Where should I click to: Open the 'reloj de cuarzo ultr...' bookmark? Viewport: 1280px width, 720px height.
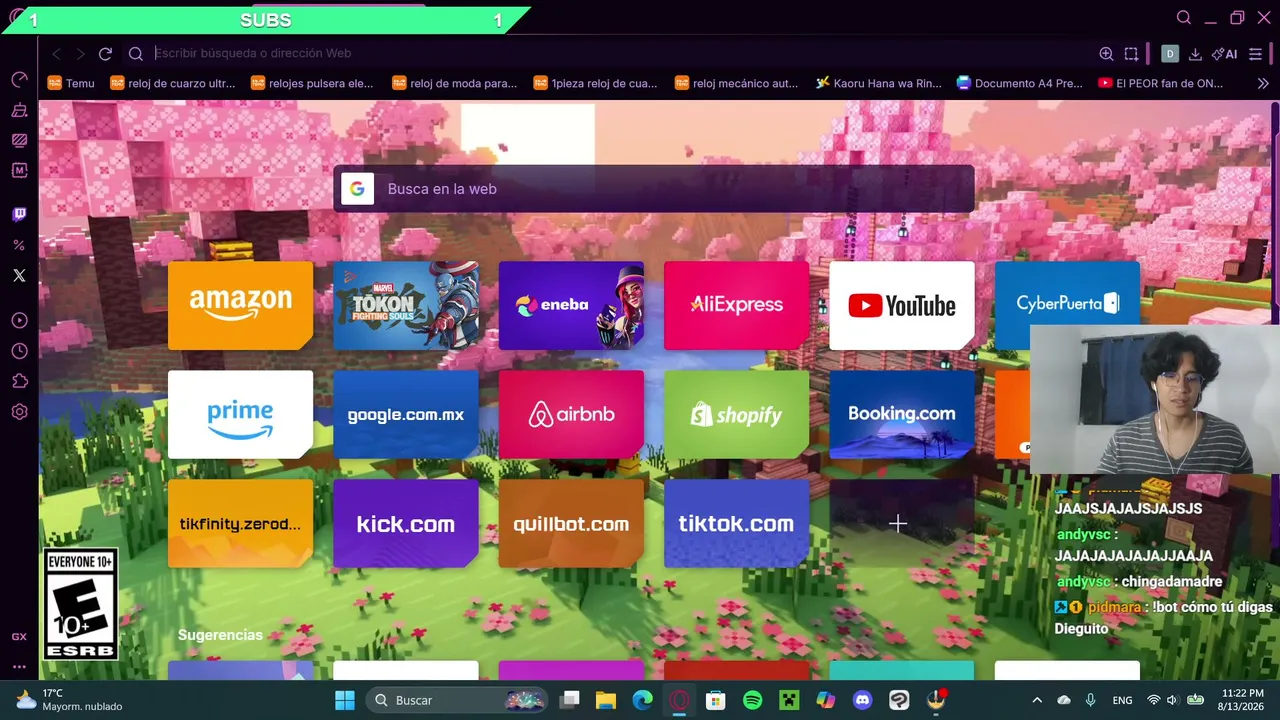coord(173,84)
